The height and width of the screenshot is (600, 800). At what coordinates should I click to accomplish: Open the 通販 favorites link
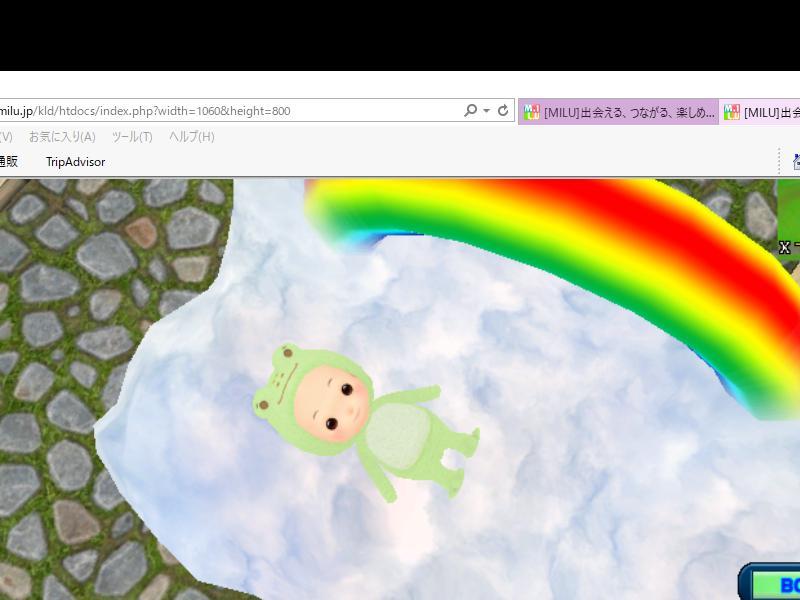[8, 162]
